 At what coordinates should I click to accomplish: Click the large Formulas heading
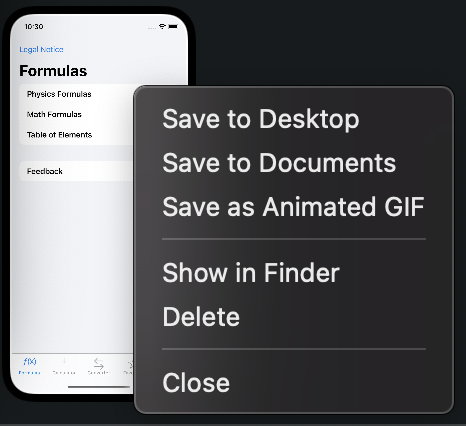point(53,71)
